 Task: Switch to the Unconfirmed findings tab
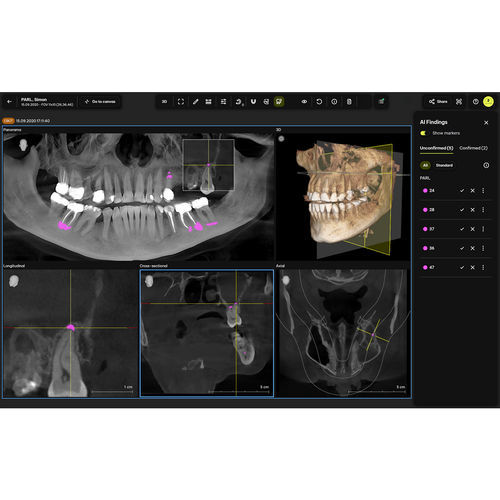436,148
